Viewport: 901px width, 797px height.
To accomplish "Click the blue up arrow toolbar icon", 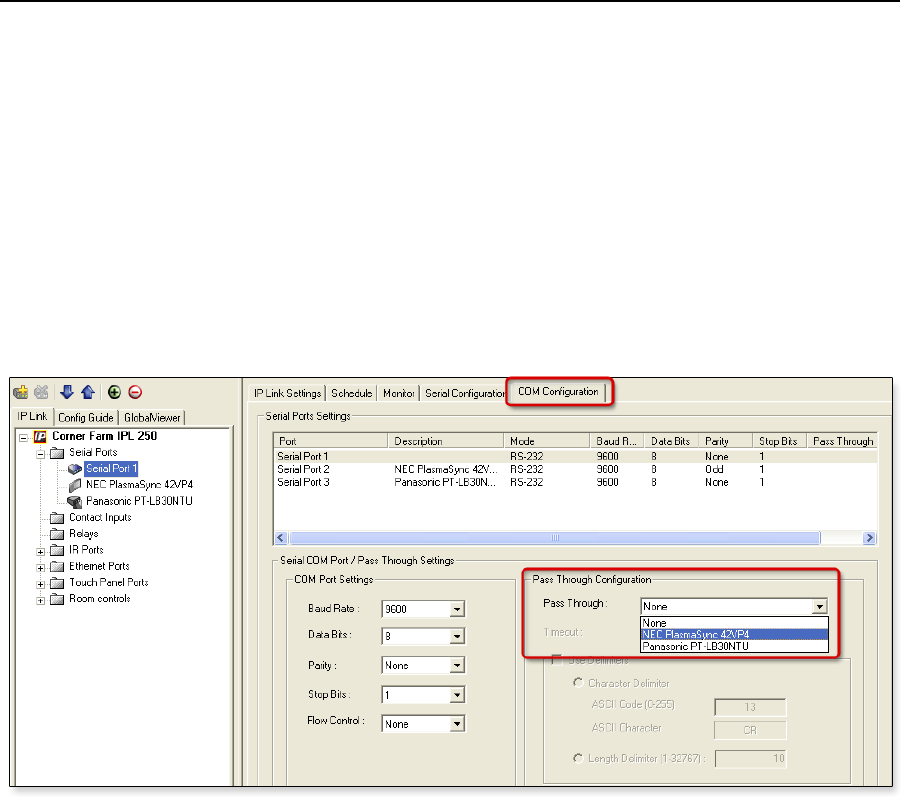I will click(88, 392).
